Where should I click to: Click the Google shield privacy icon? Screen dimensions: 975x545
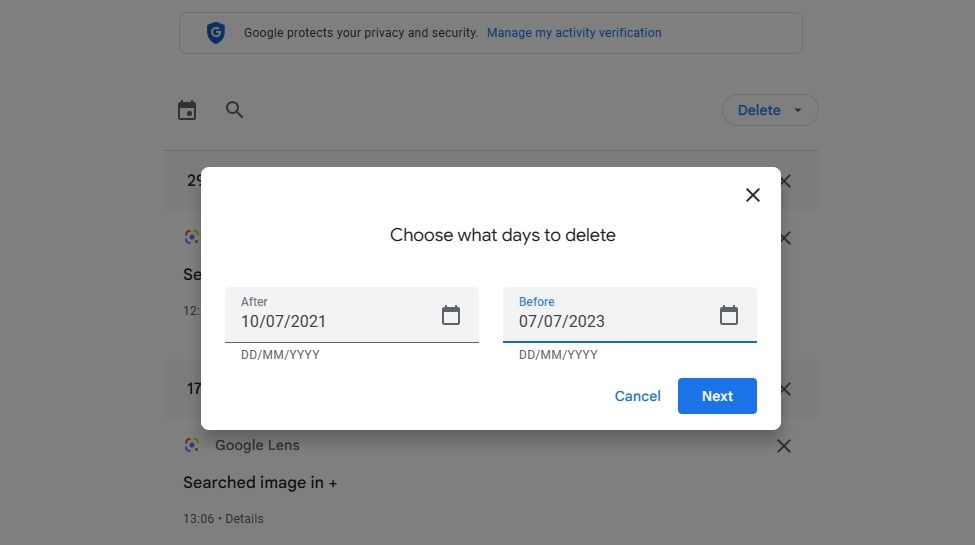click(x=215, y=33)
